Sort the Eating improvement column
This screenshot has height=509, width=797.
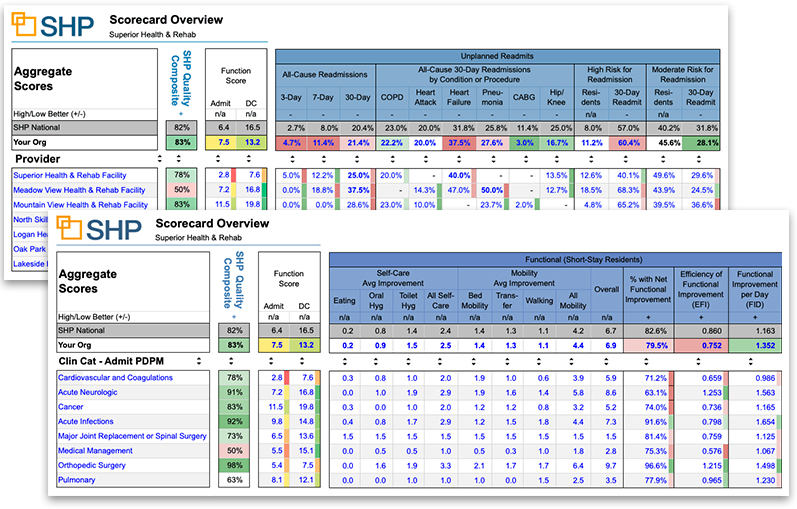345,362
